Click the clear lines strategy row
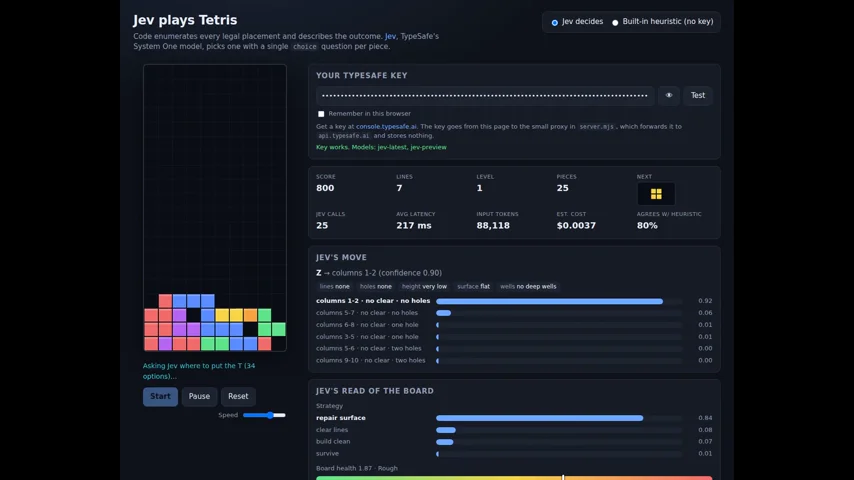 coord(514,430)
